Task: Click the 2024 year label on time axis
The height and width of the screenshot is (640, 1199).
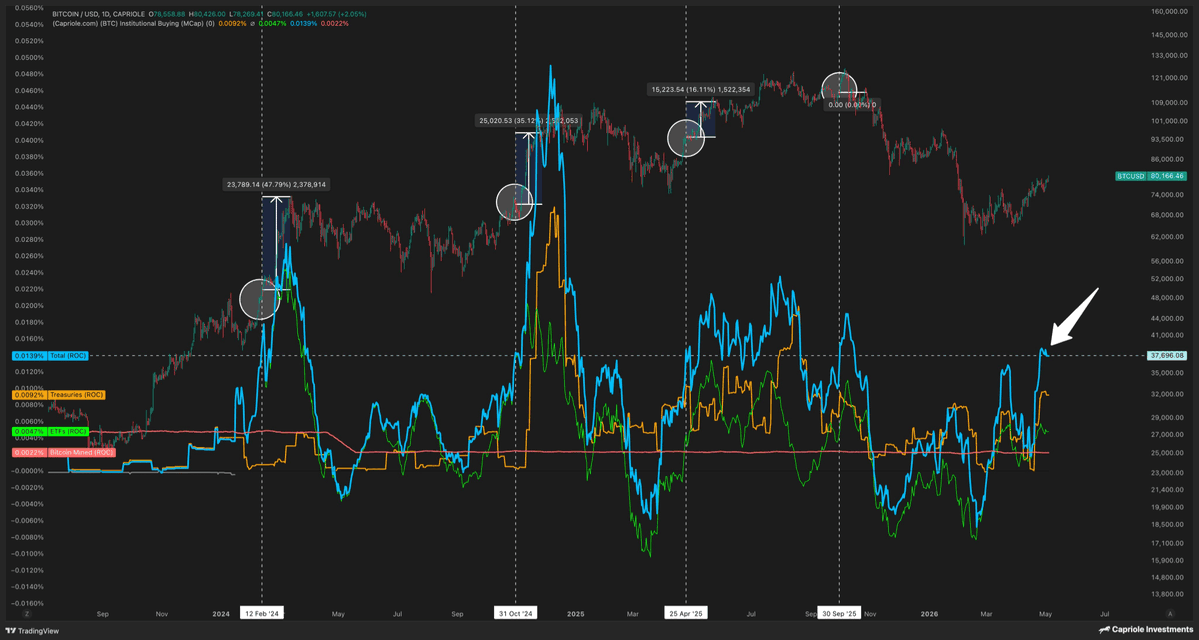Action: coord(220,614)
